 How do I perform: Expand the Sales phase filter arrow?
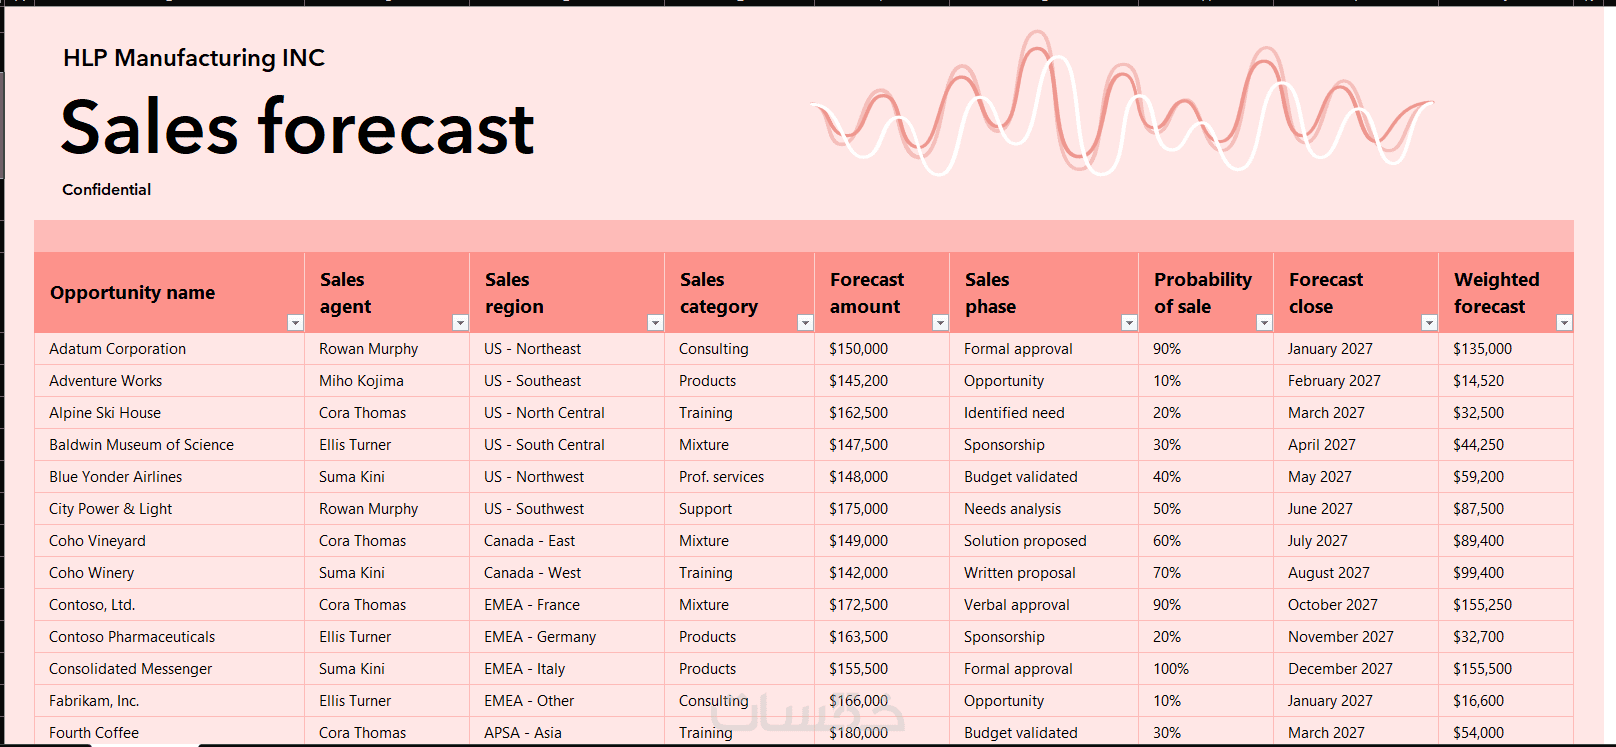point(1129,322)
